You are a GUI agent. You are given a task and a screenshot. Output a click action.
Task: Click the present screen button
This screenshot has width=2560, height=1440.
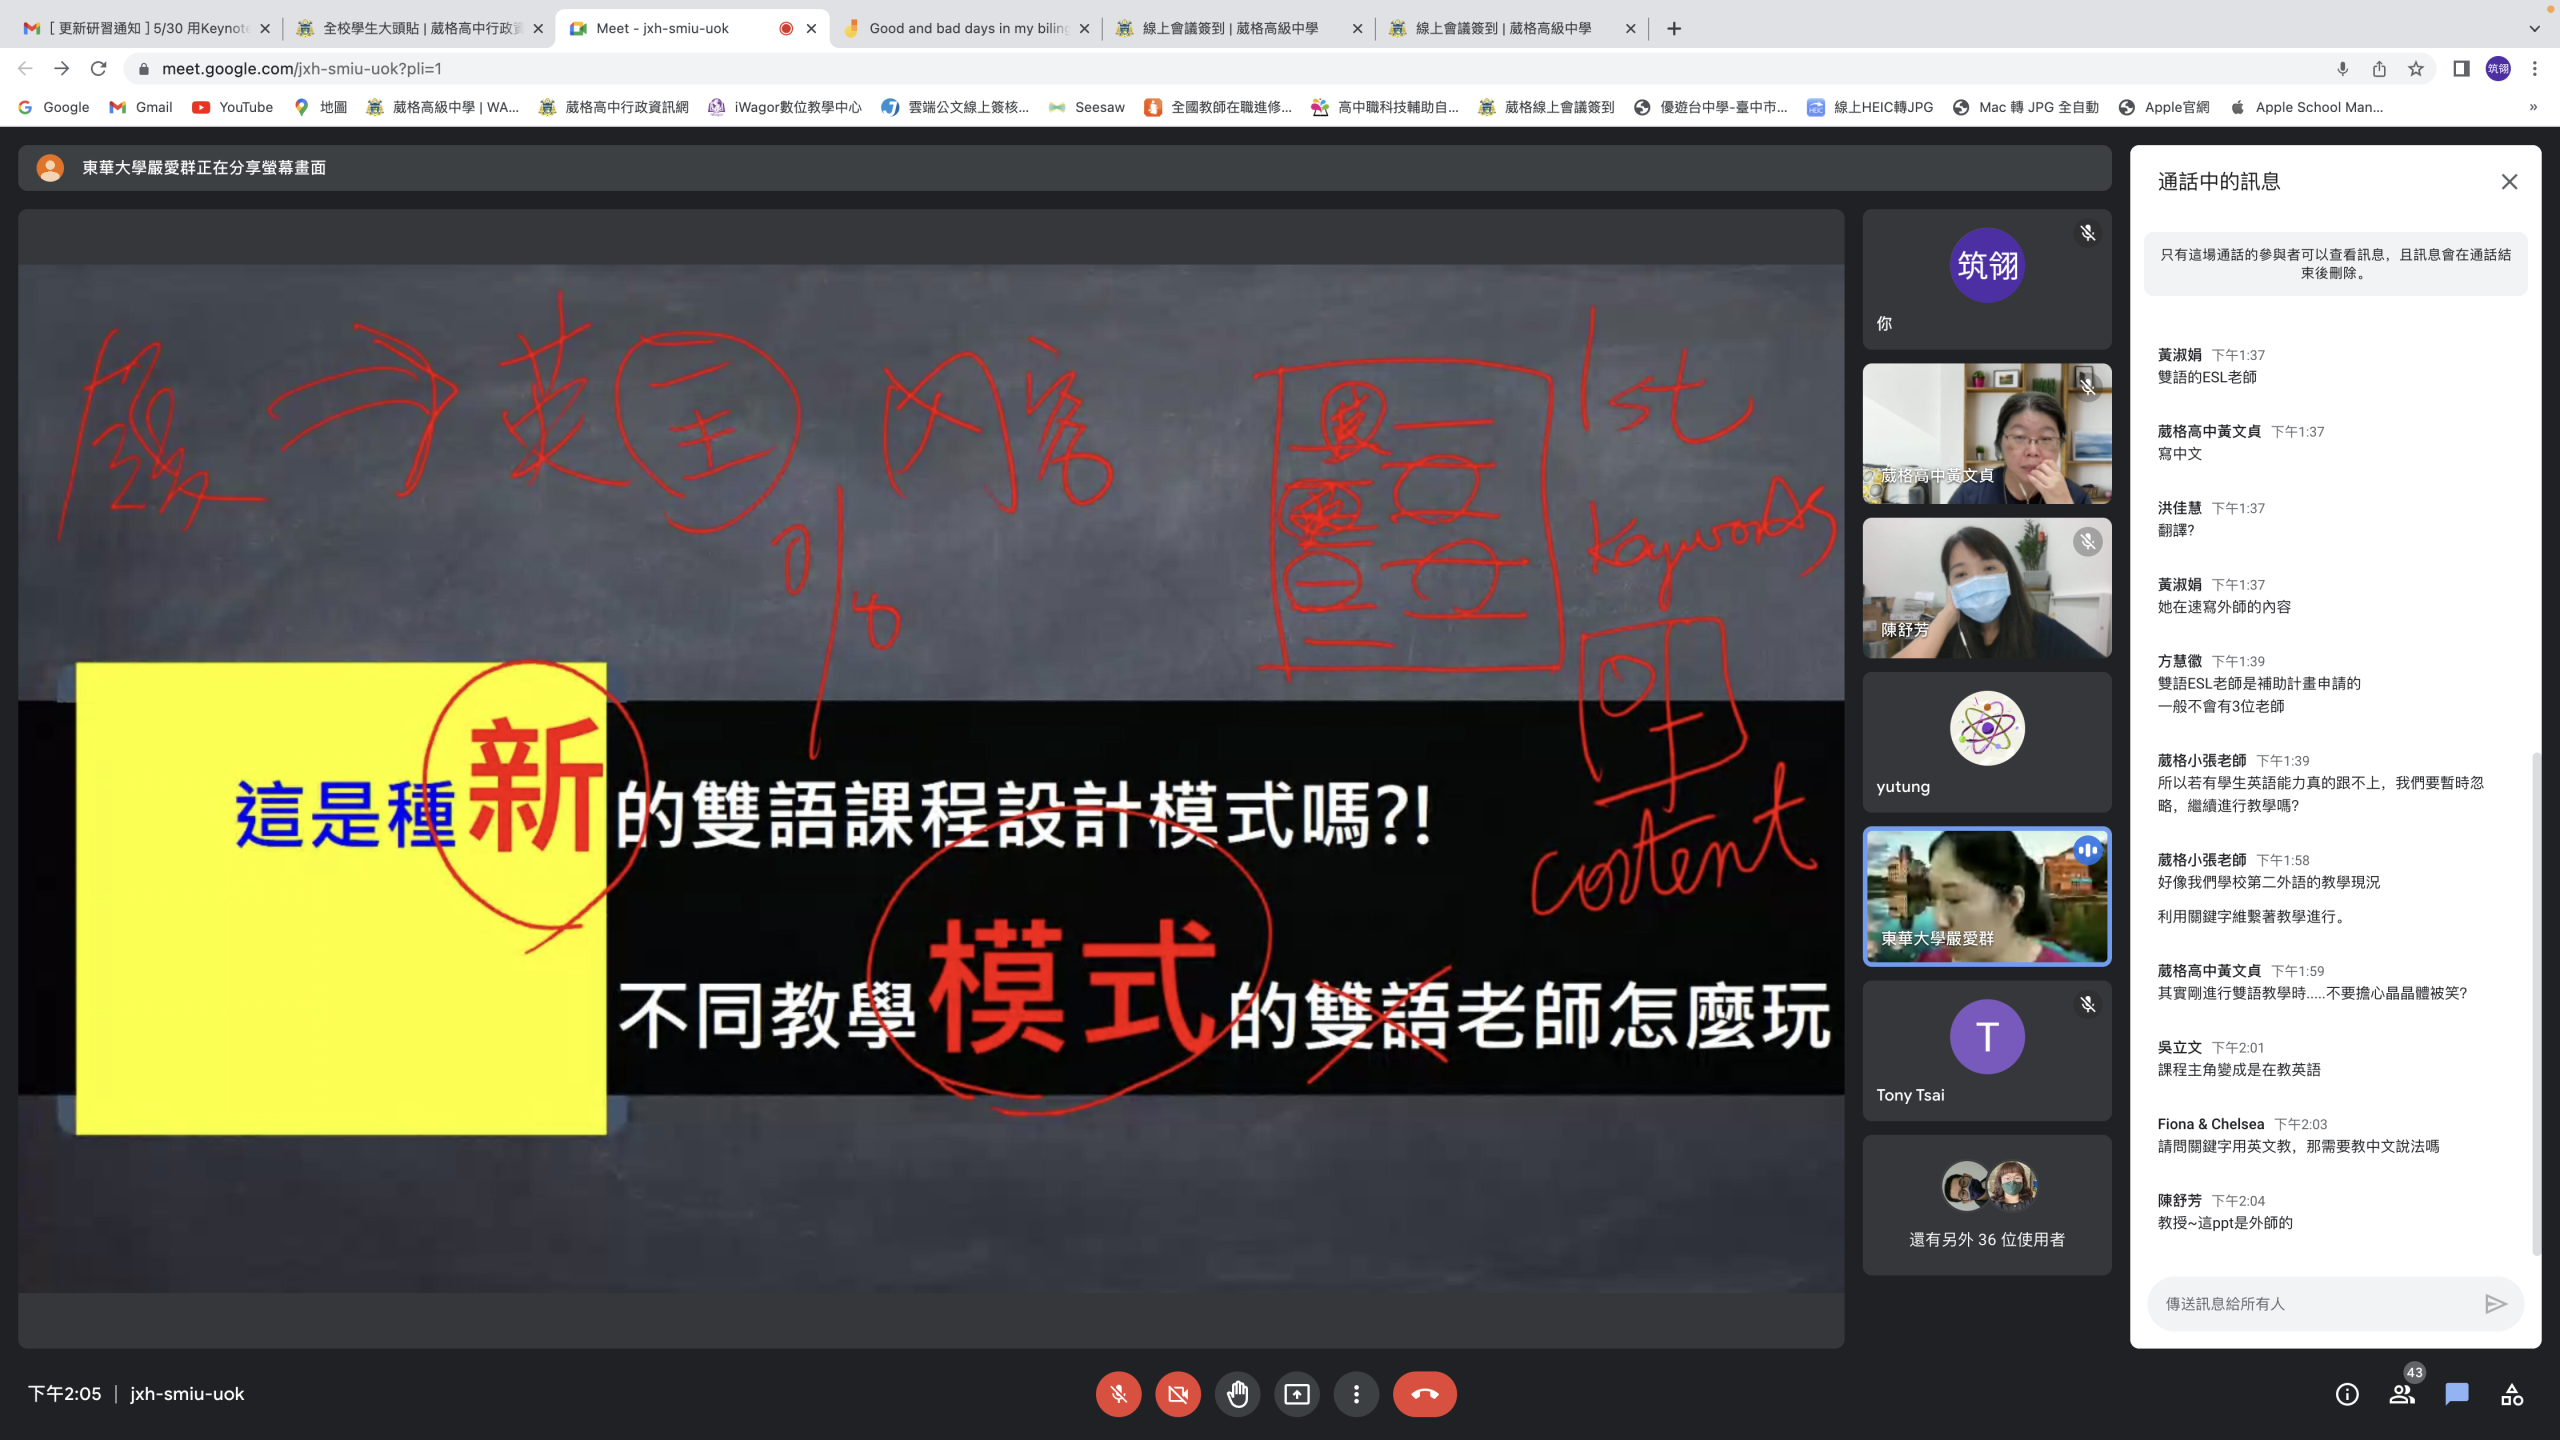click(x=1297, y=1394)
